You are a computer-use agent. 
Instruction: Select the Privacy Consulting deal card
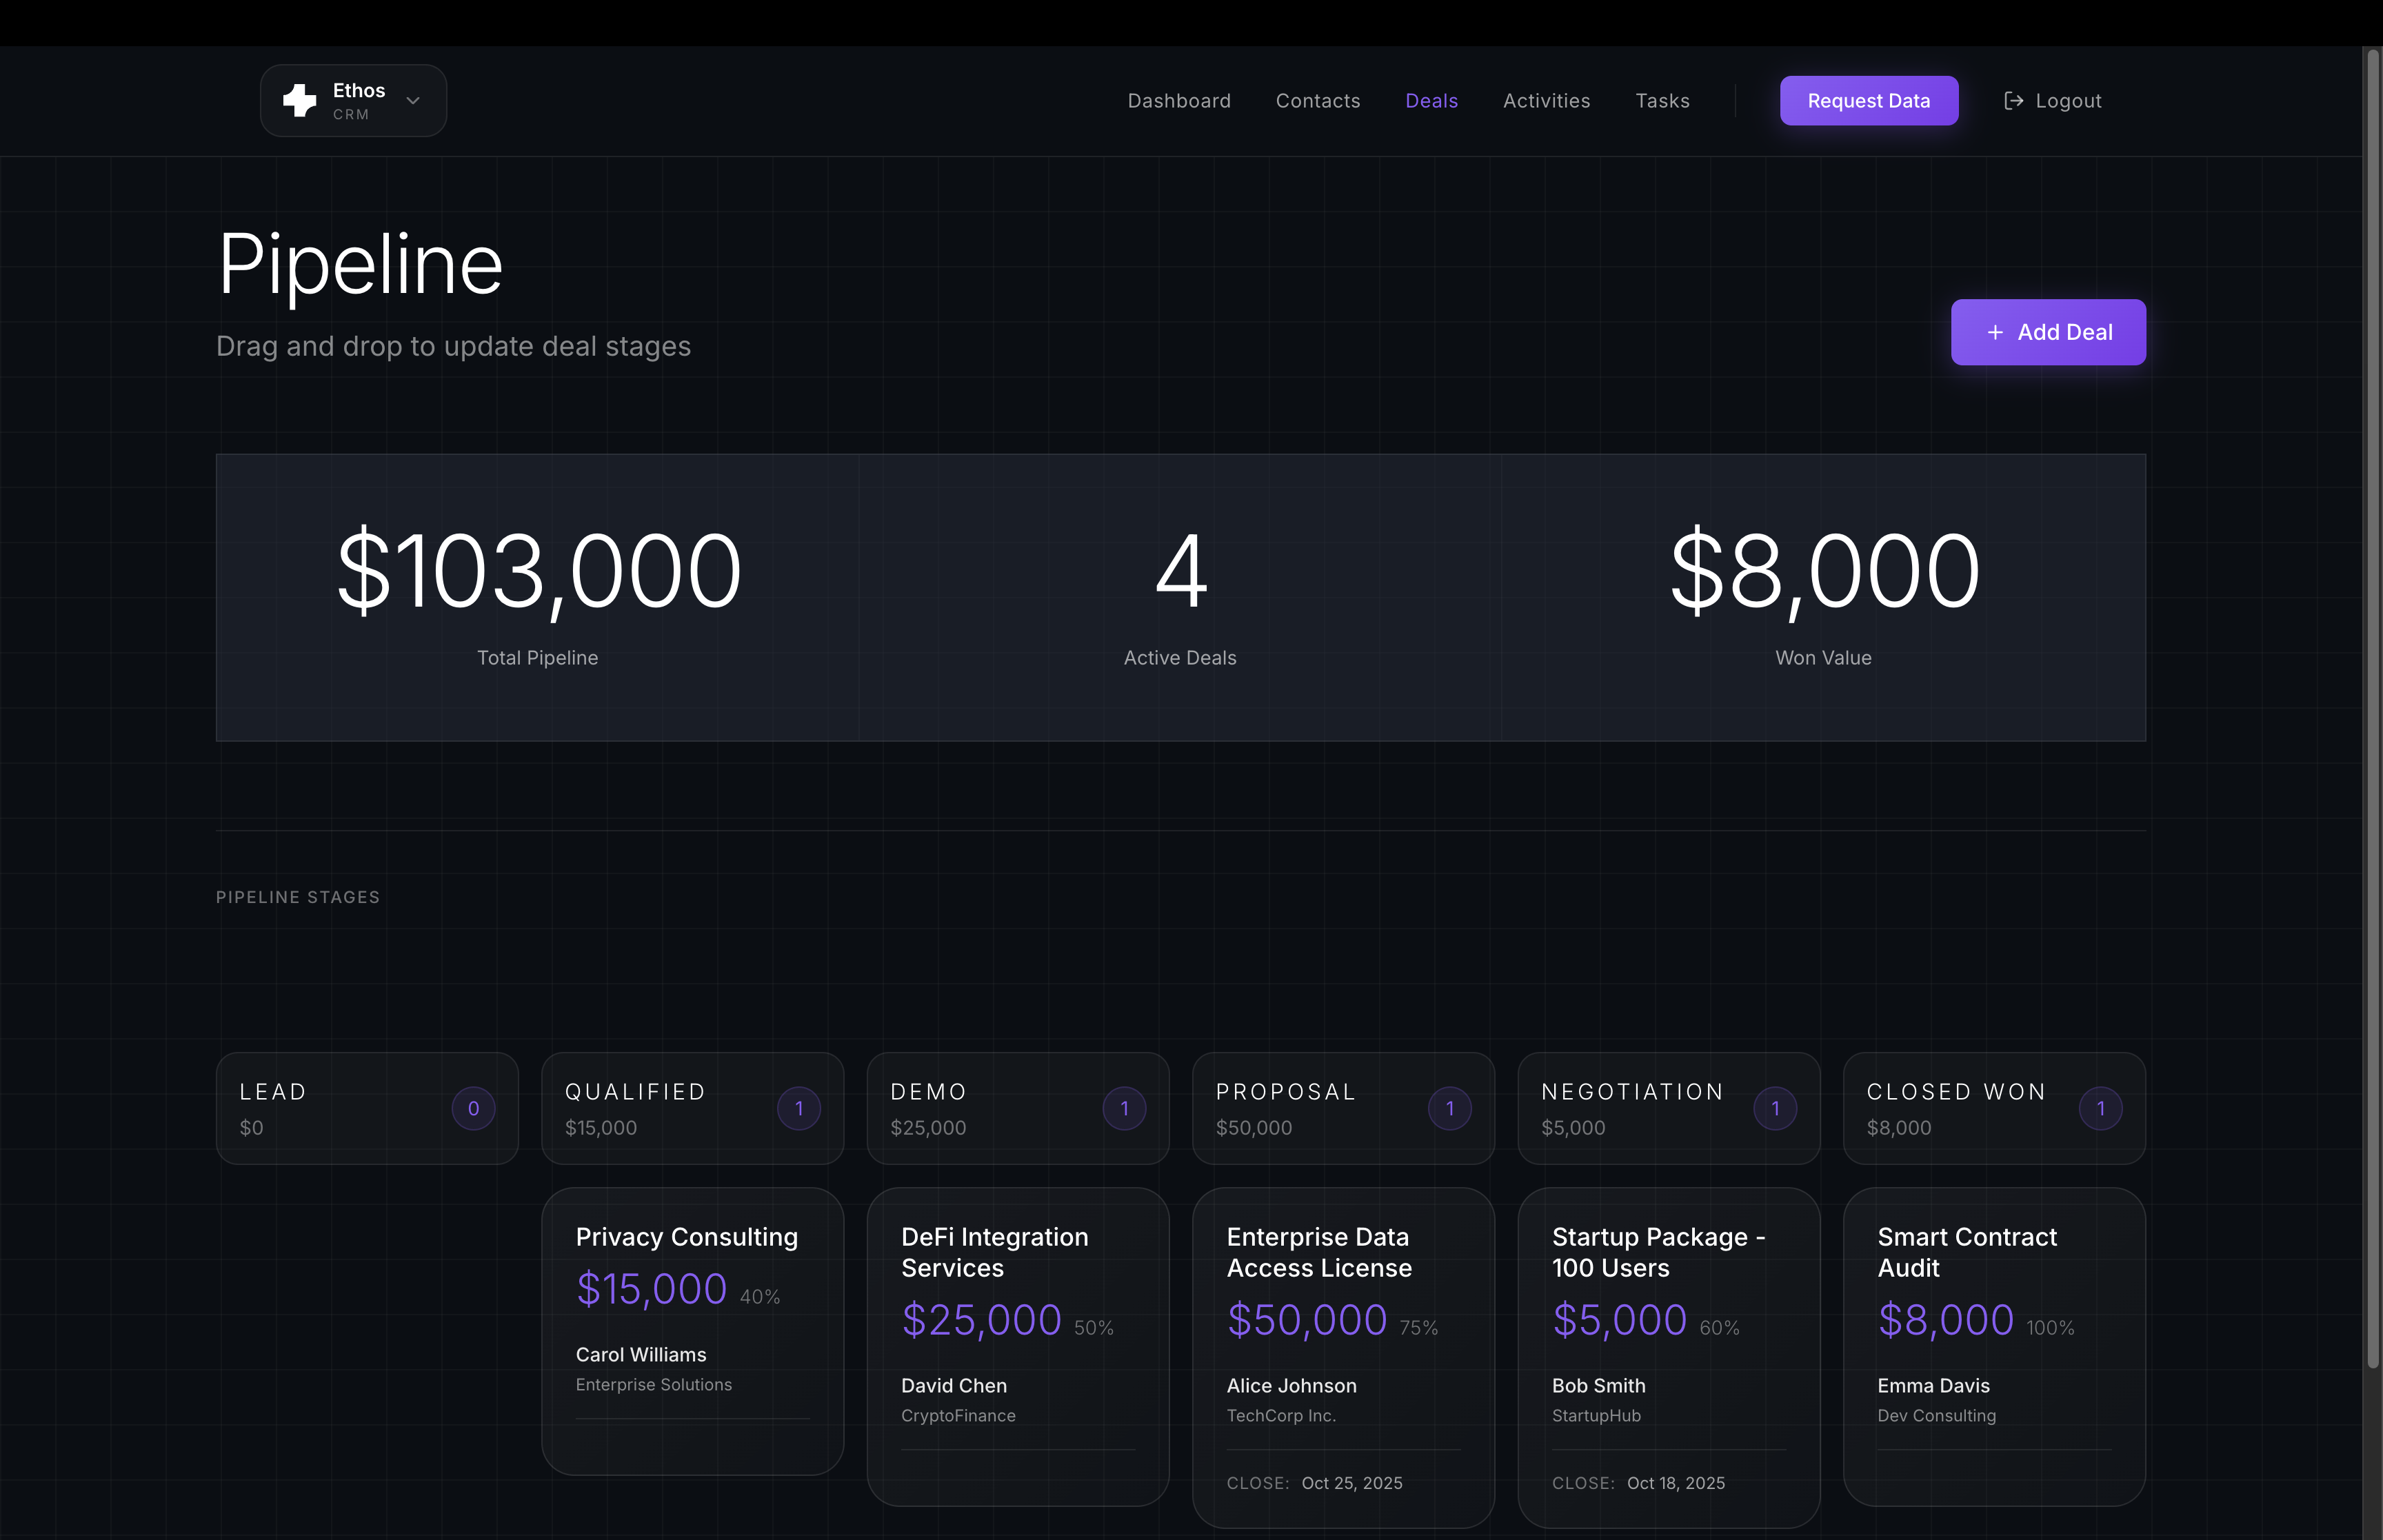pos(692,1330)
